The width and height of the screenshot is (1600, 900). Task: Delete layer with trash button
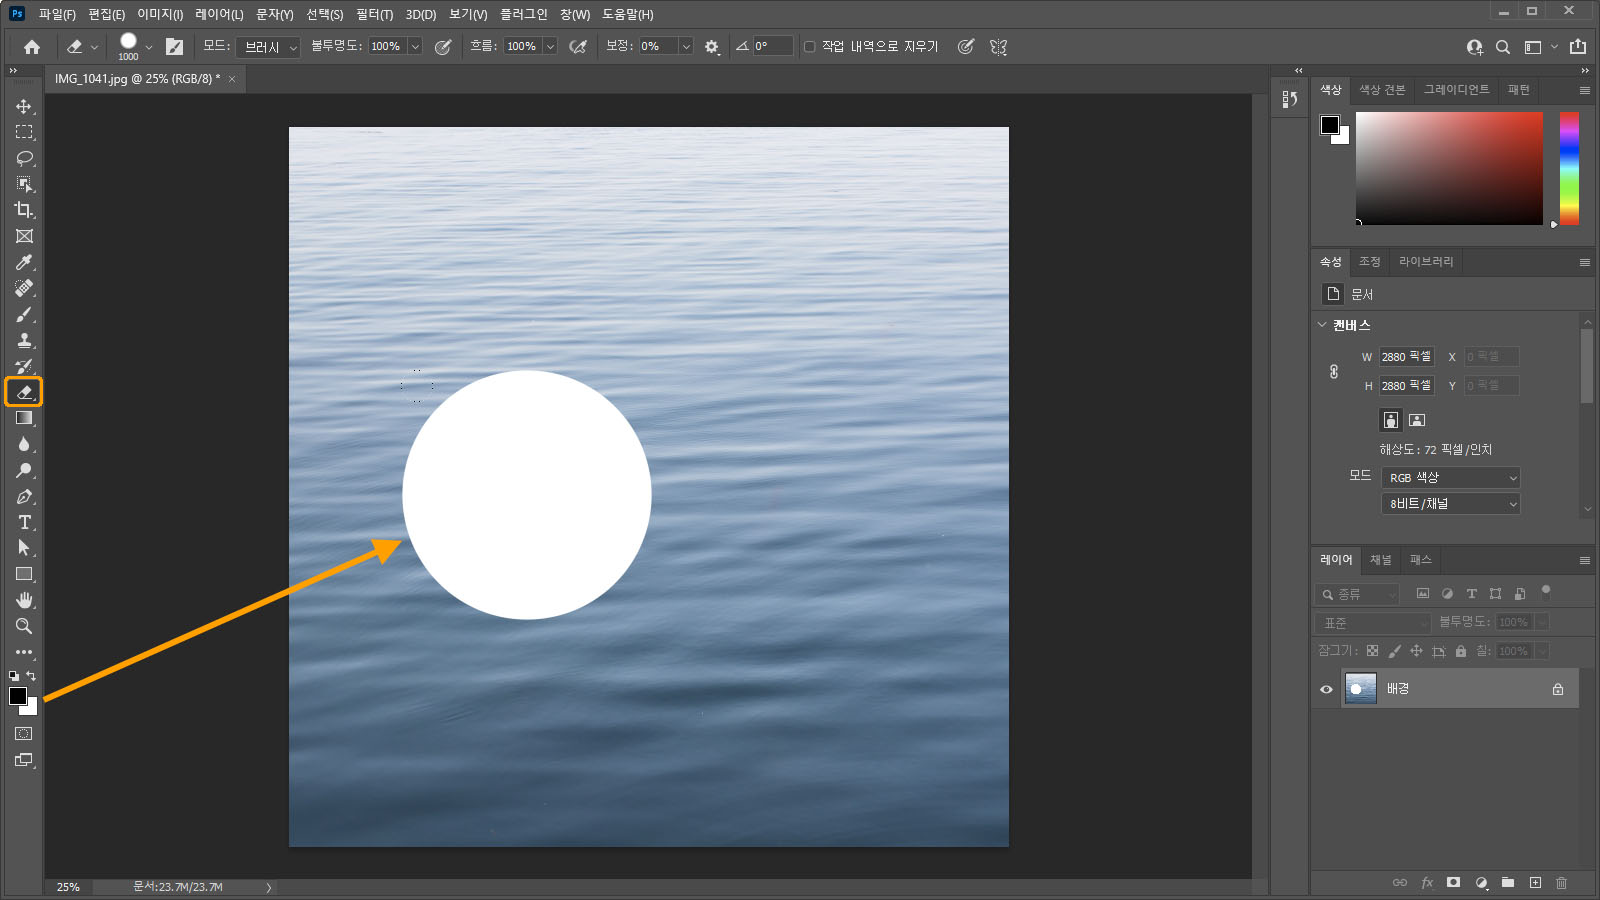(1562, 883)
